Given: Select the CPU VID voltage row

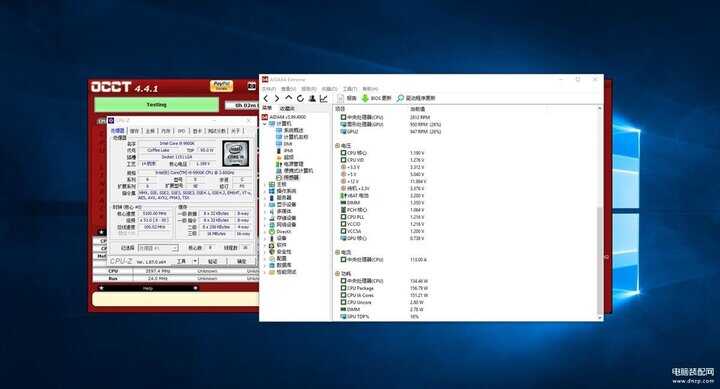Looking at the screenshot, I should click(x=383, y=160).
